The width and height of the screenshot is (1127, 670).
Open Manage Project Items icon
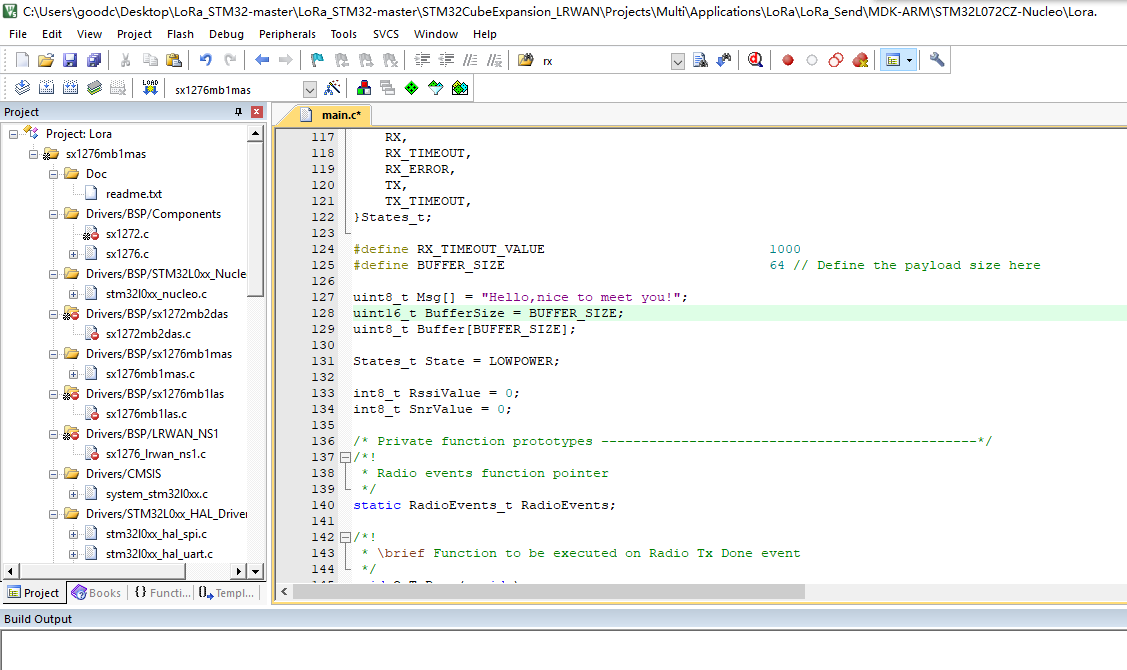[364, 88]
